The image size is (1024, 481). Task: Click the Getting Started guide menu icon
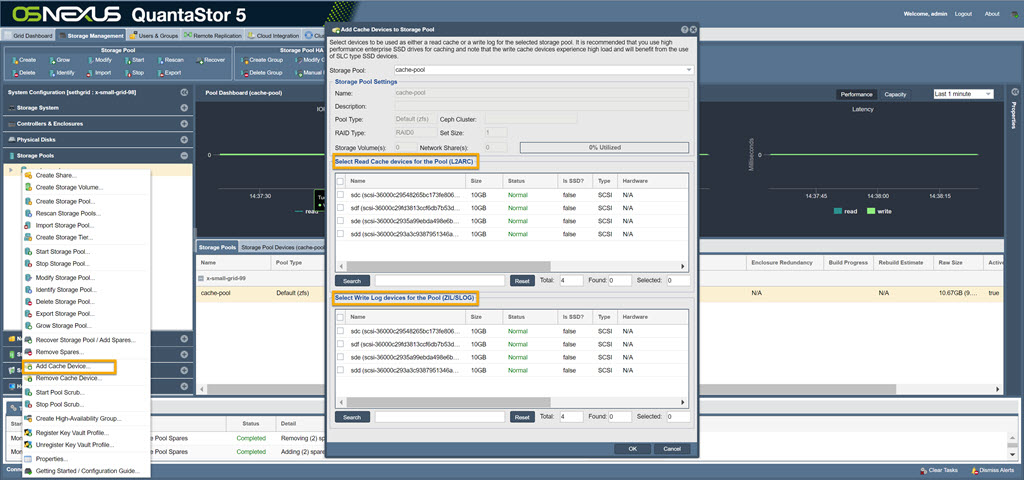click(x=28, y=471)
